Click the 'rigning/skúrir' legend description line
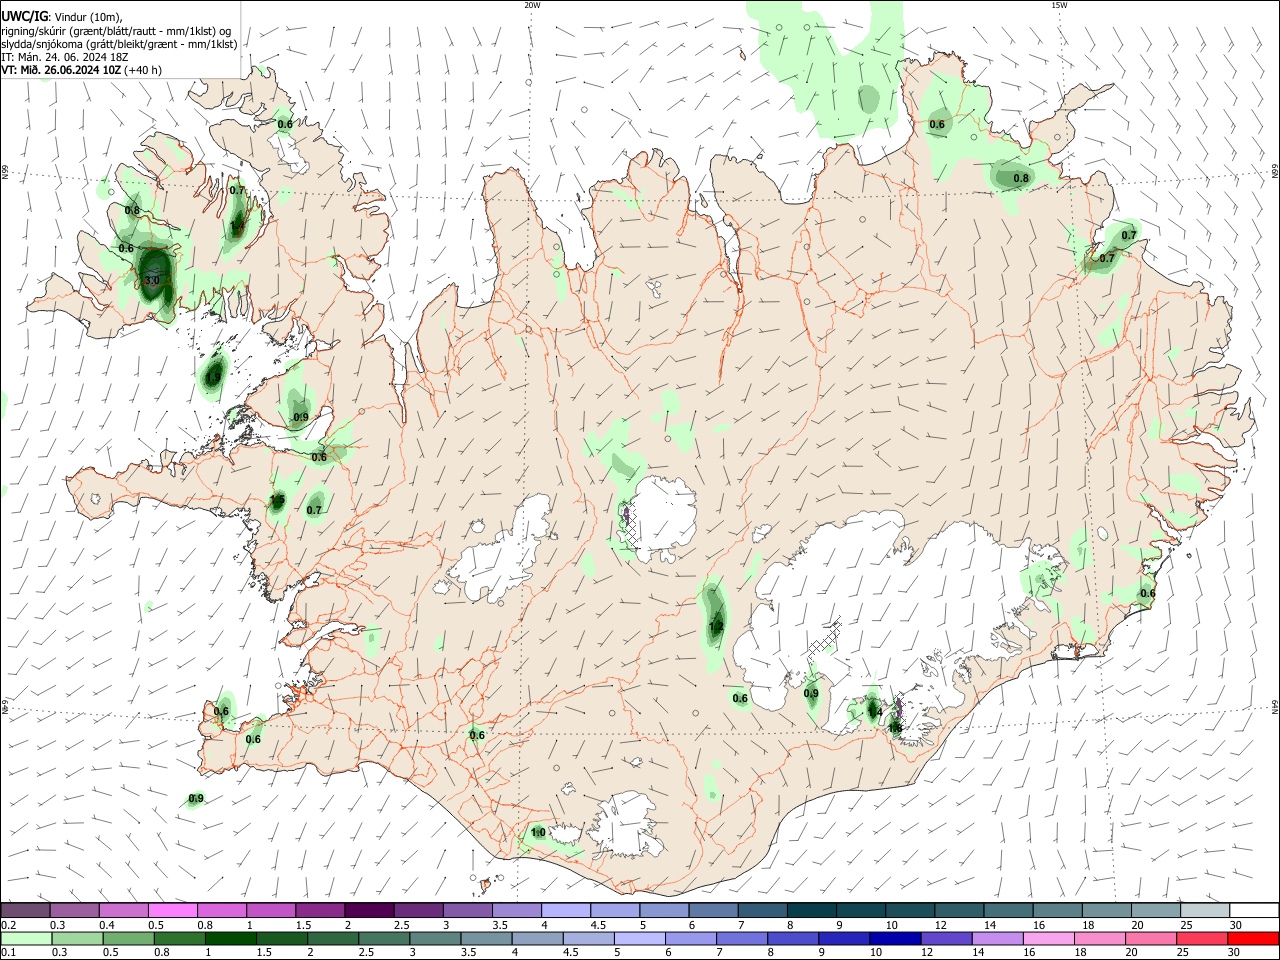 pos(116,30)
